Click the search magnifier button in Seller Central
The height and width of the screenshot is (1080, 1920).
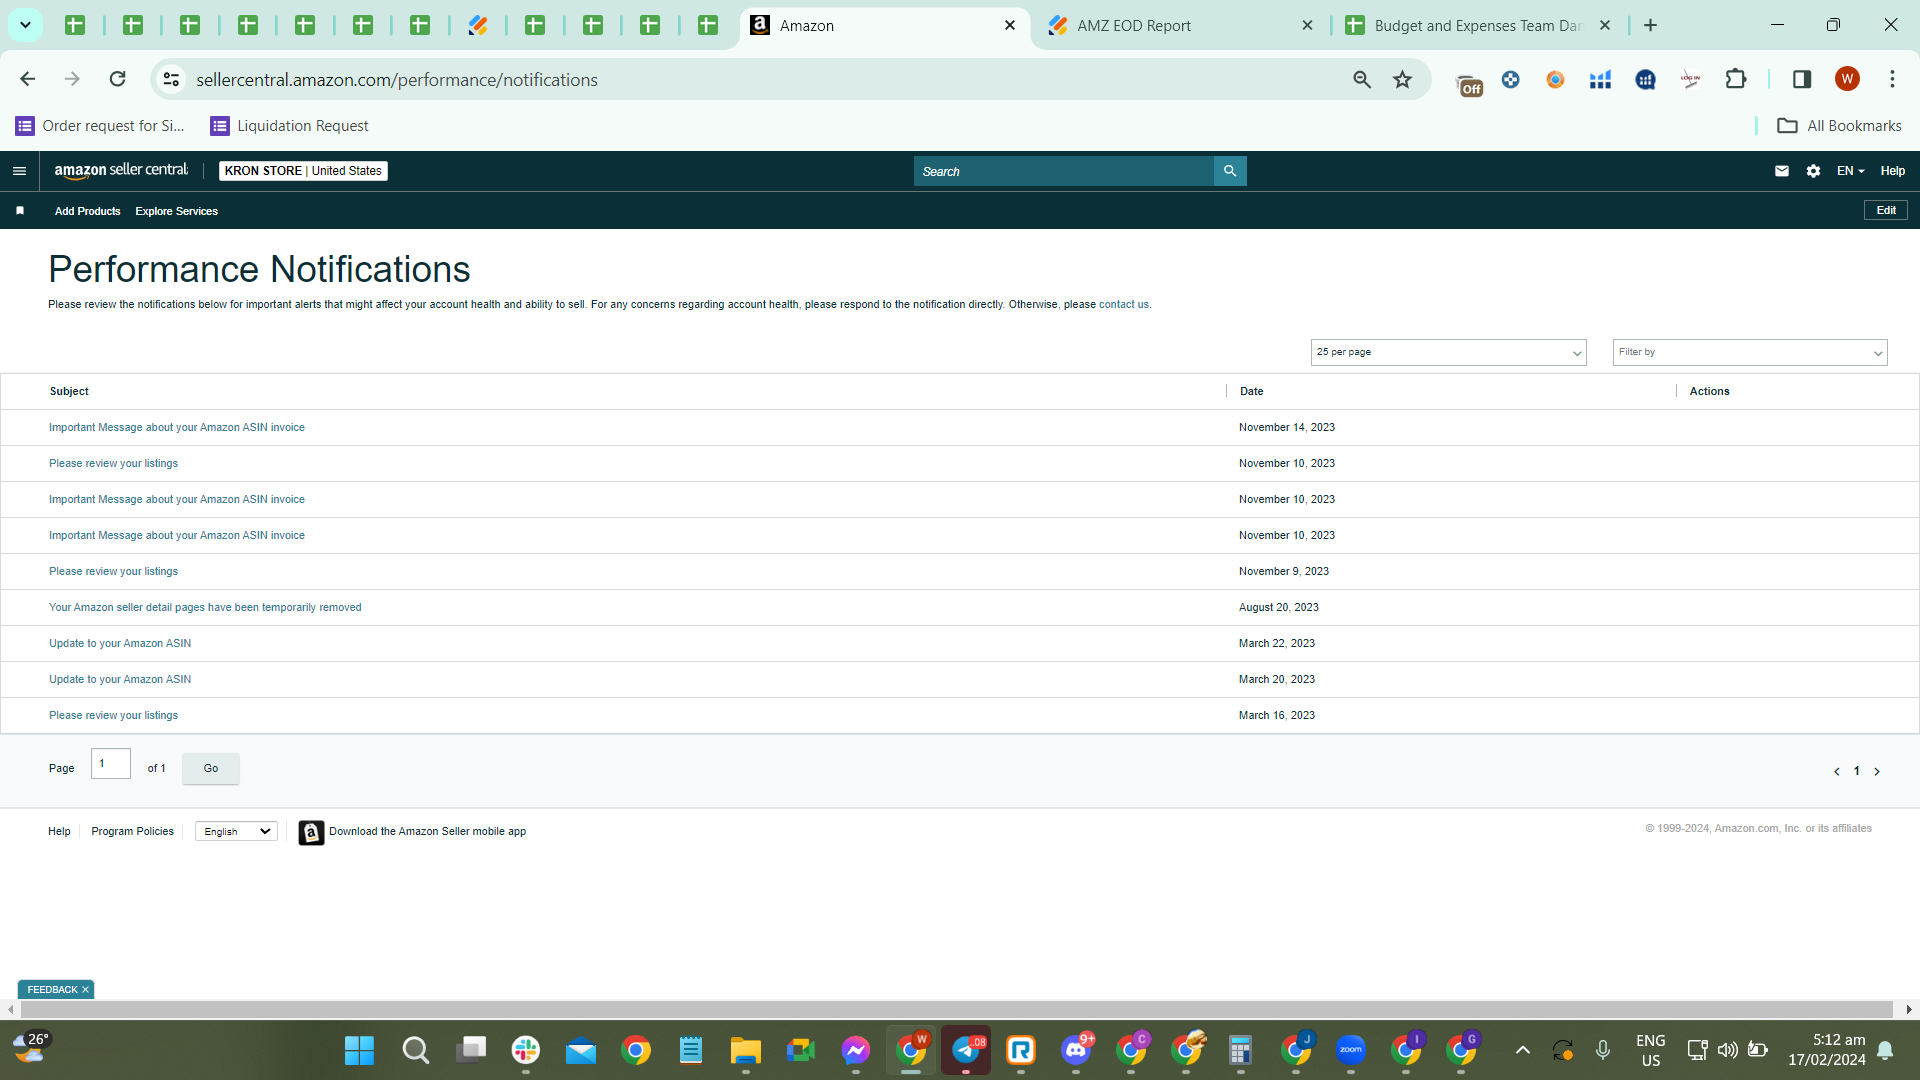click(1230, 171)
